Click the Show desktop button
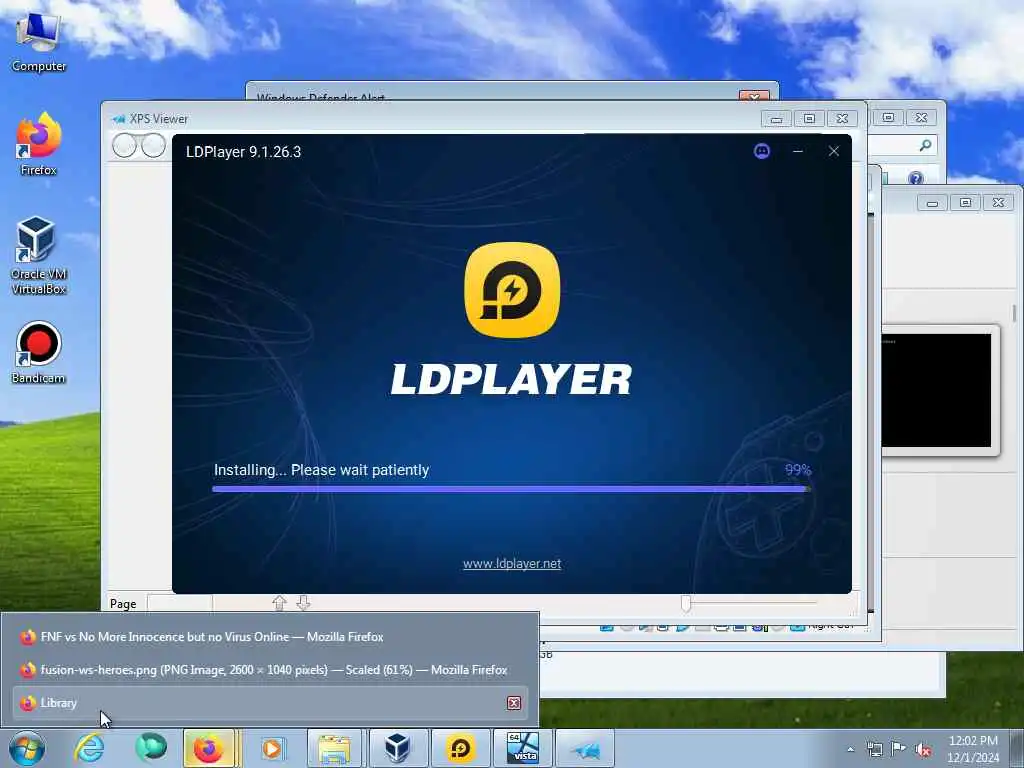Viewport: 1024px width, 768px height. tap(1018, 748)
